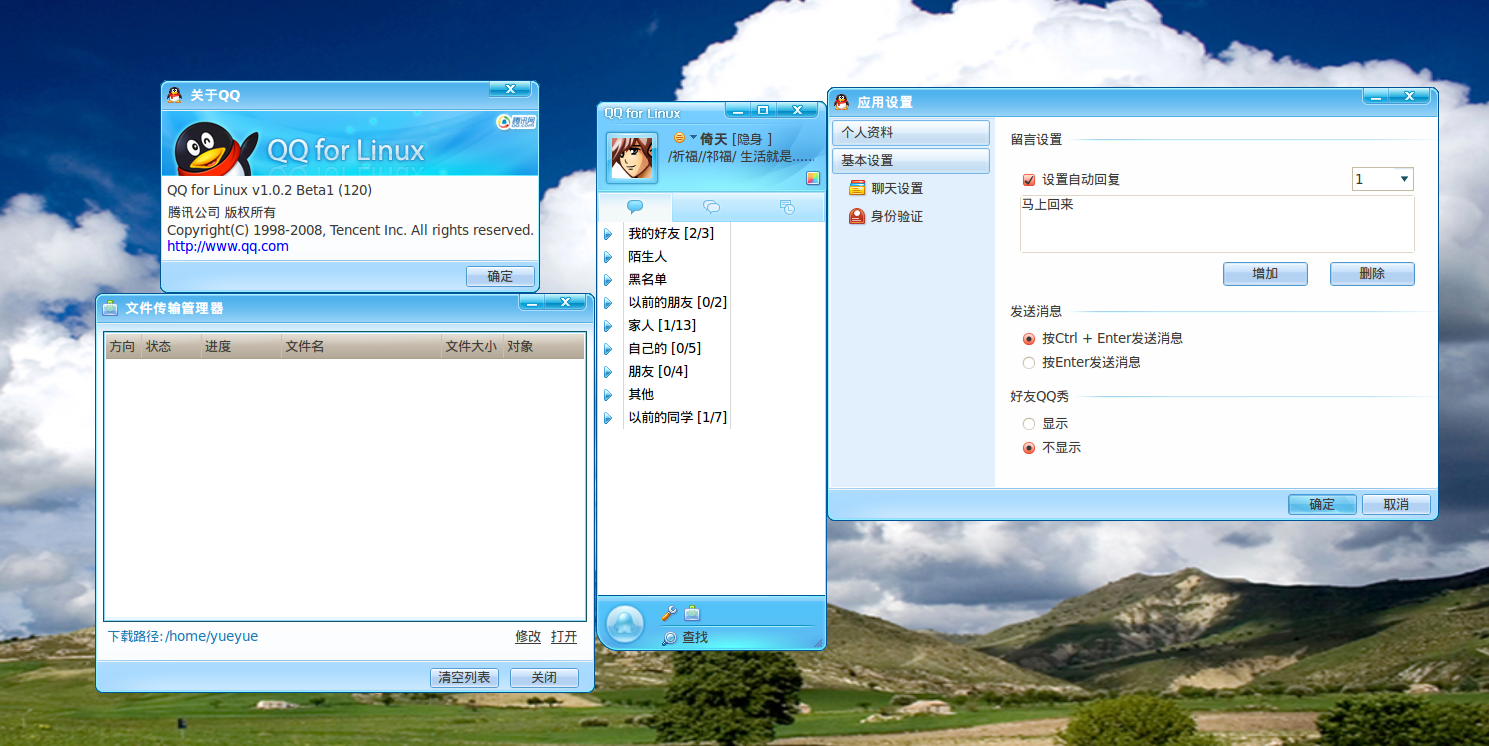
Task: Expand the 我的好友 [2/3] group
Action: (x=607, y=234)
